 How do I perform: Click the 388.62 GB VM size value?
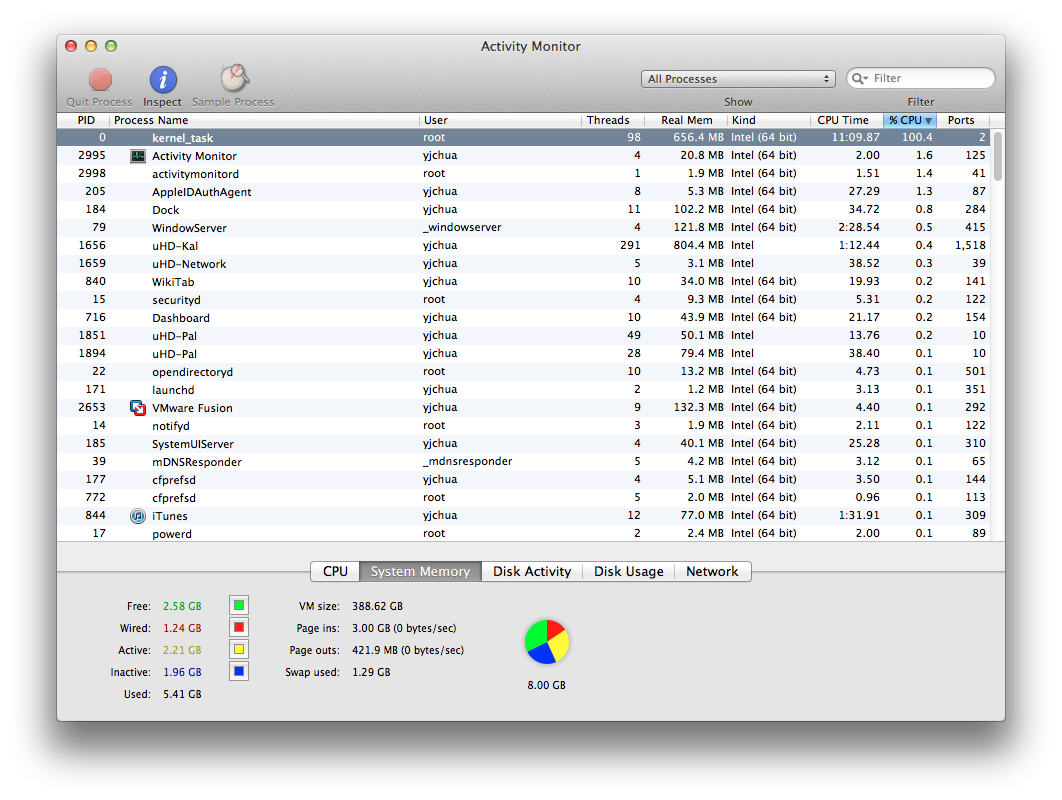click(x=377, y=606)
